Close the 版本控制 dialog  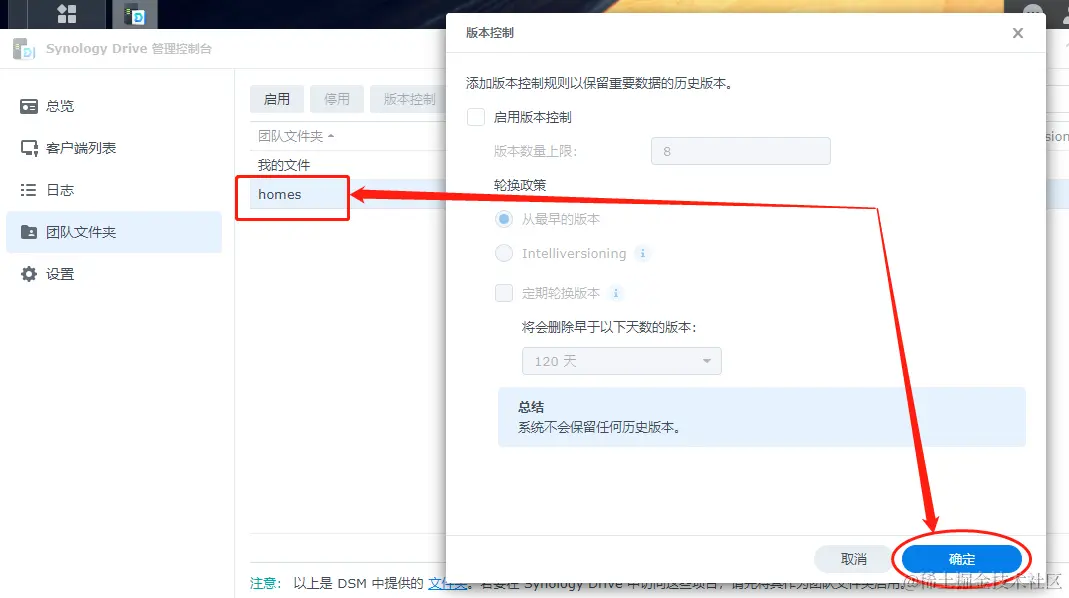[x=1018, y=33]
